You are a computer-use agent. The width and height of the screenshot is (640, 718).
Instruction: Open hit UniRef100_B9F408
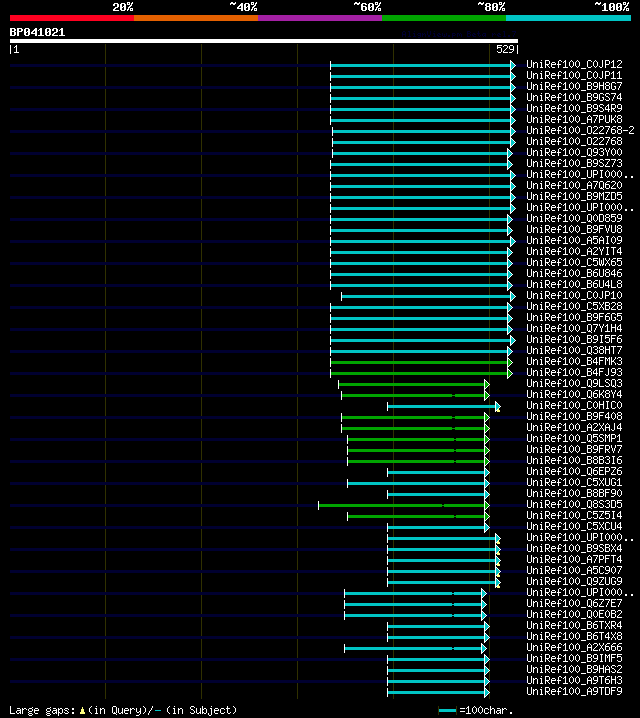[574, 416]
